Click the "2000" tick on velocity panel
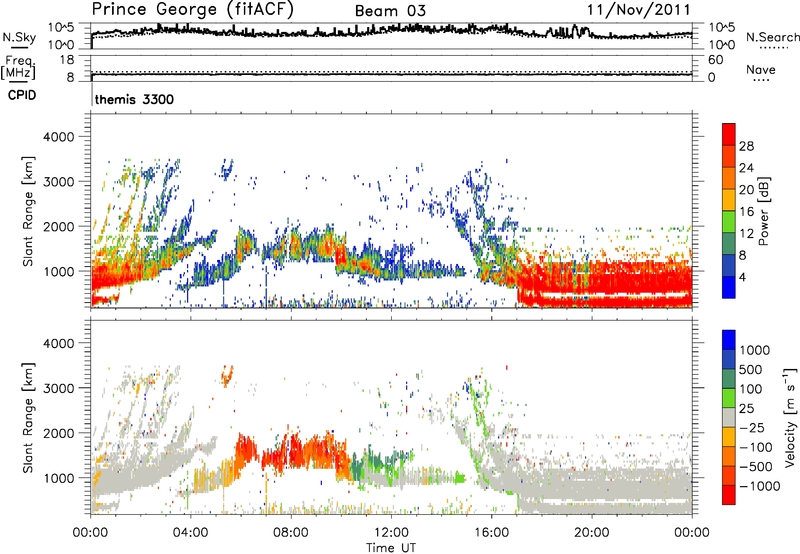 (59, 433)
